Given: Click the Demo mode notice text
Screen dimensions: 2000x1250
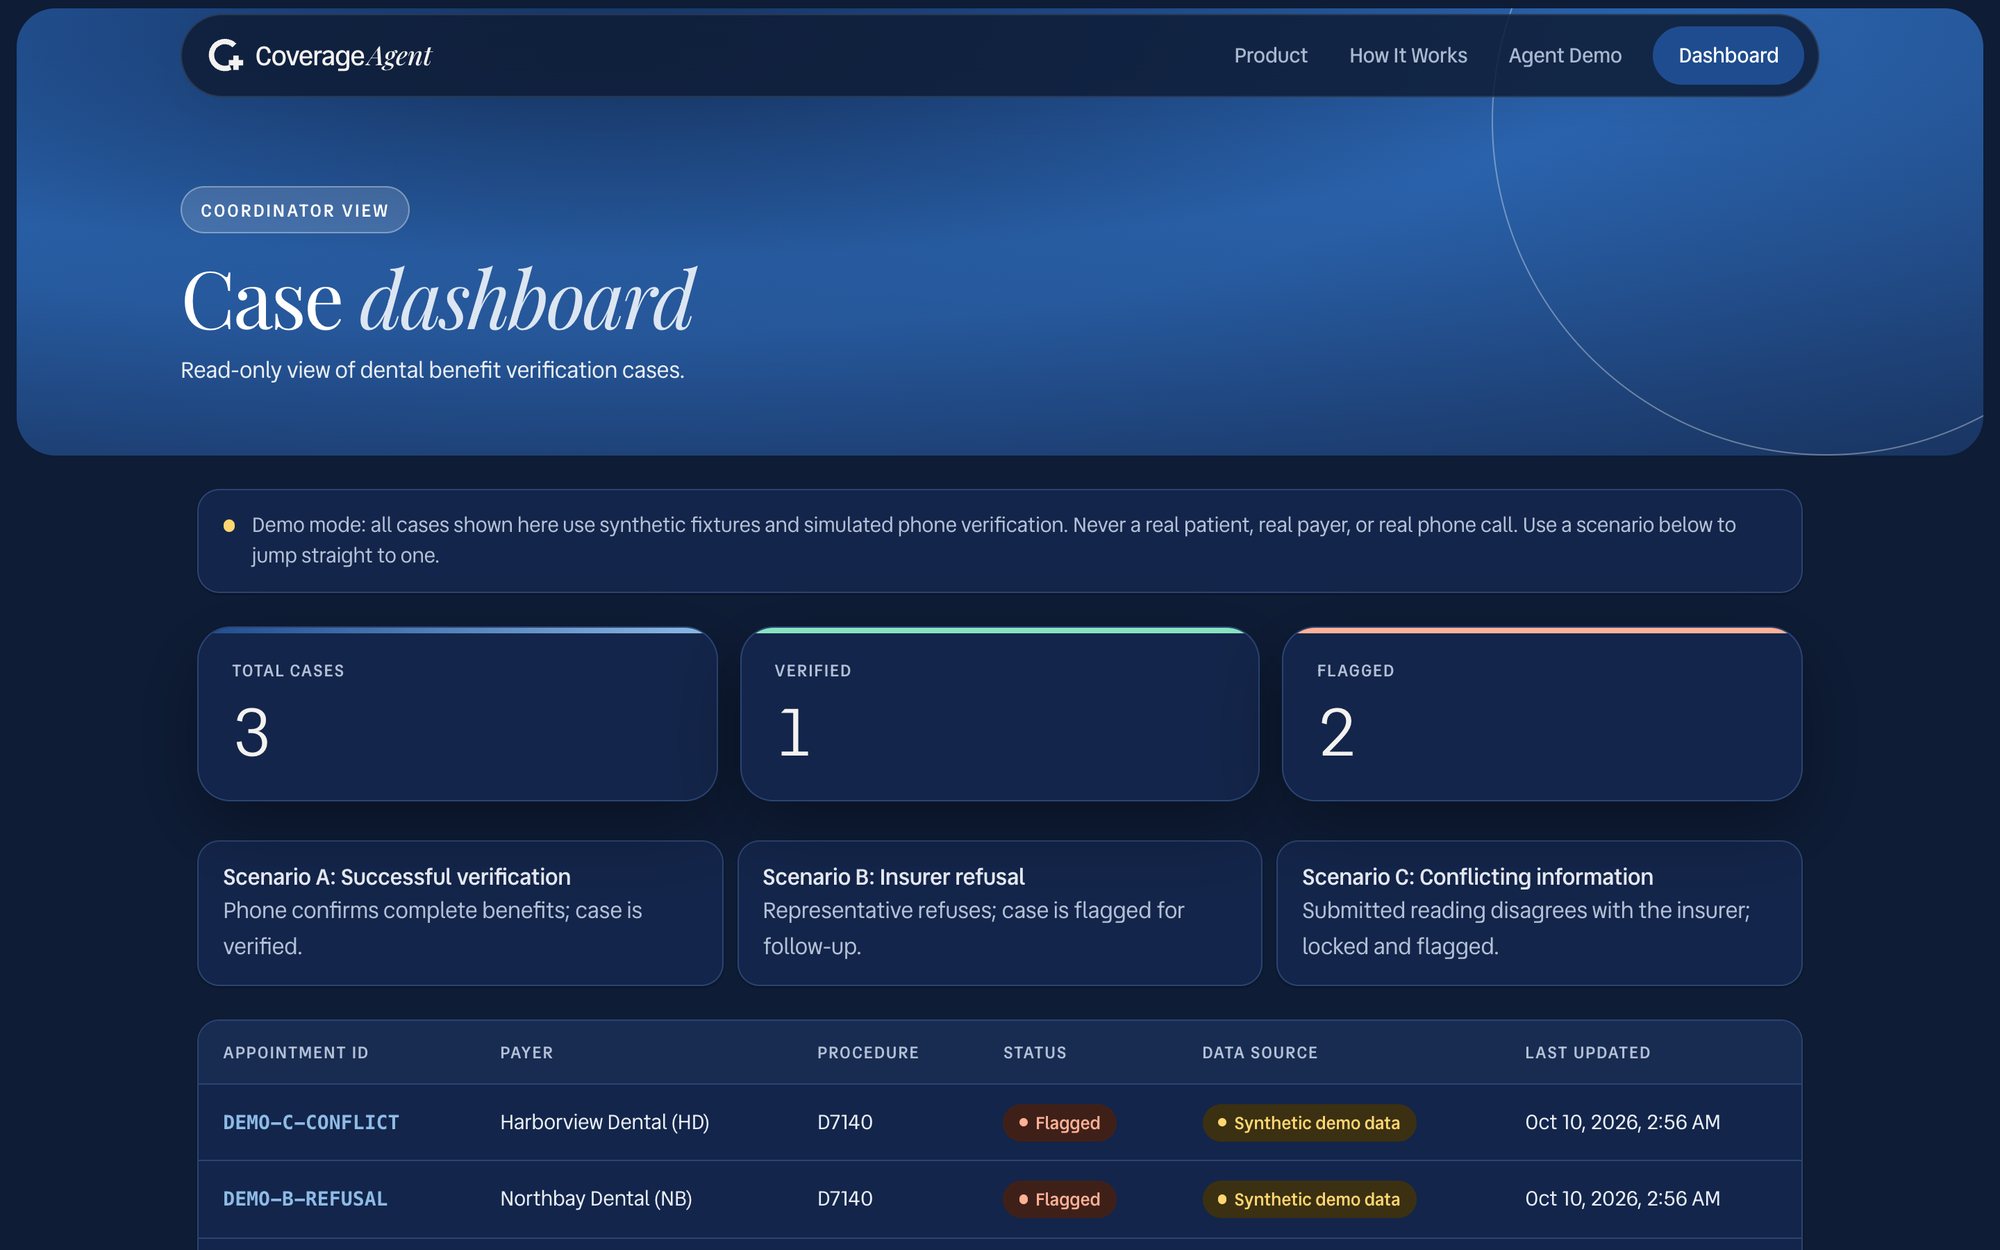Looking at the screenshot, I should pos(993,540).
